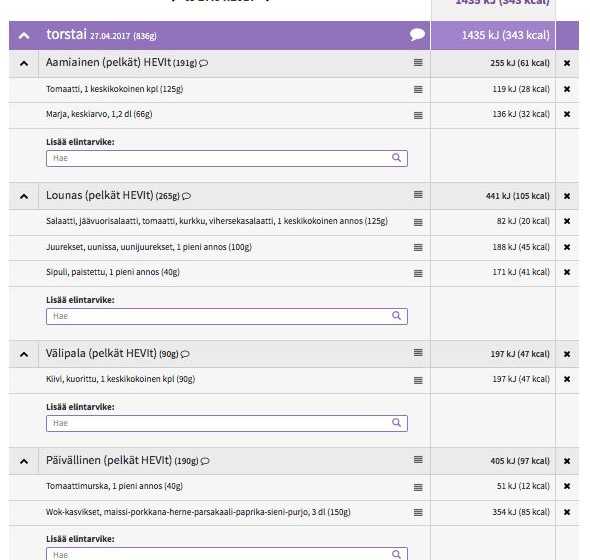Open list menu for Juurekset, uunissa row
This screenshot has height=560, width=590.
coord(418,247)
